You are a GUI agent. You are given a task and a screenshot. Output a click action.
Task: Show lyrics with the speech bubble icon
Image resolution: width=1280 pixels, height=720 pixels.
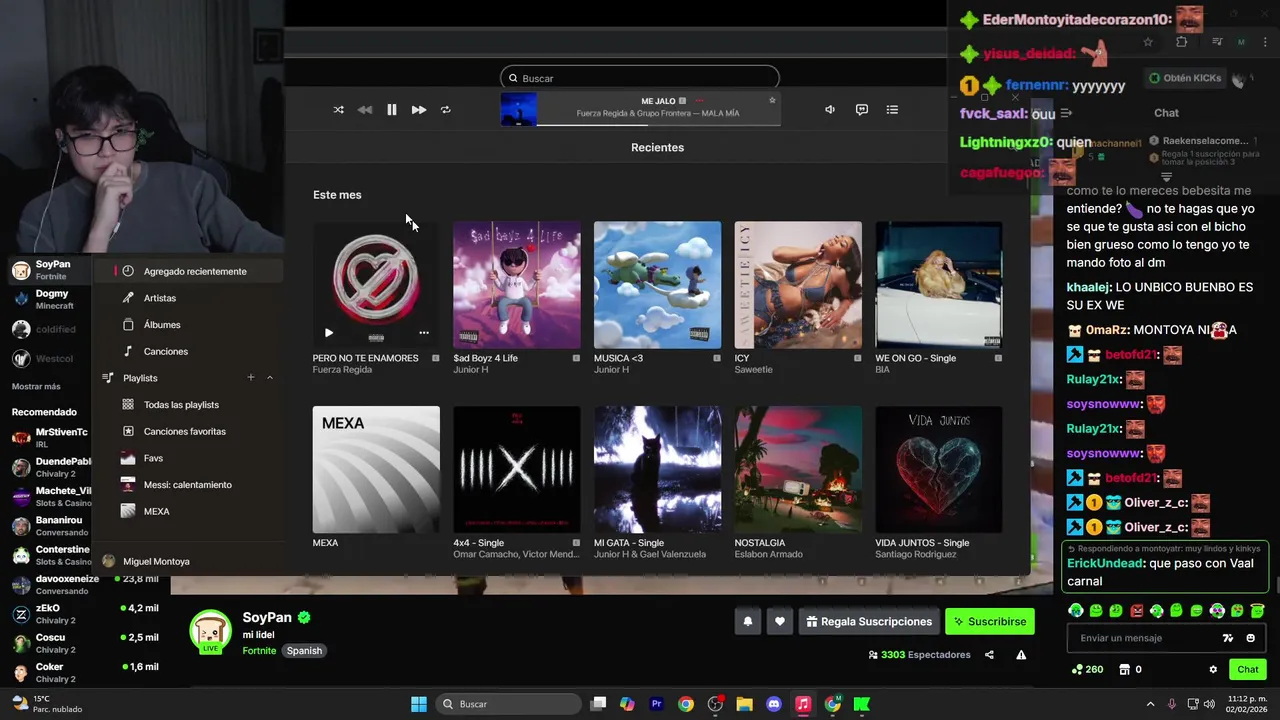coord(862,110)
